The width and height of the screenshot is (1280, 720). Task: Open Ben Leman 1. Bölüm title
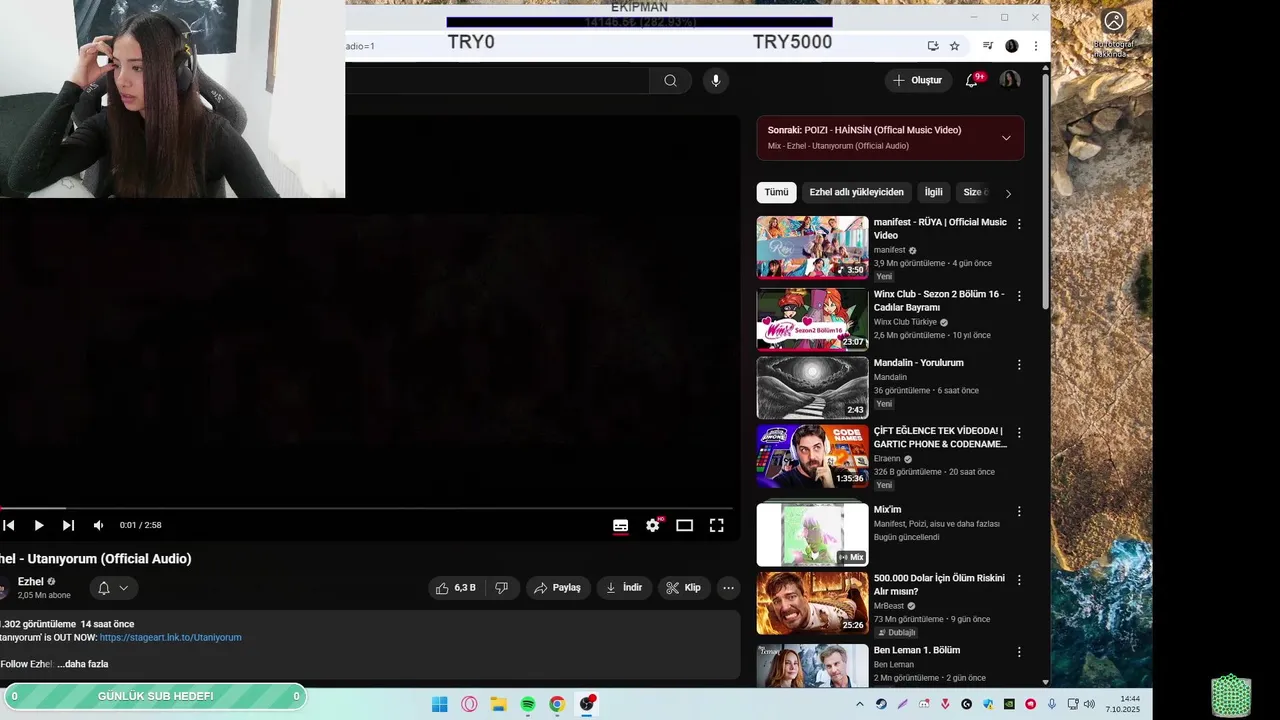click(x=917, y=650)
